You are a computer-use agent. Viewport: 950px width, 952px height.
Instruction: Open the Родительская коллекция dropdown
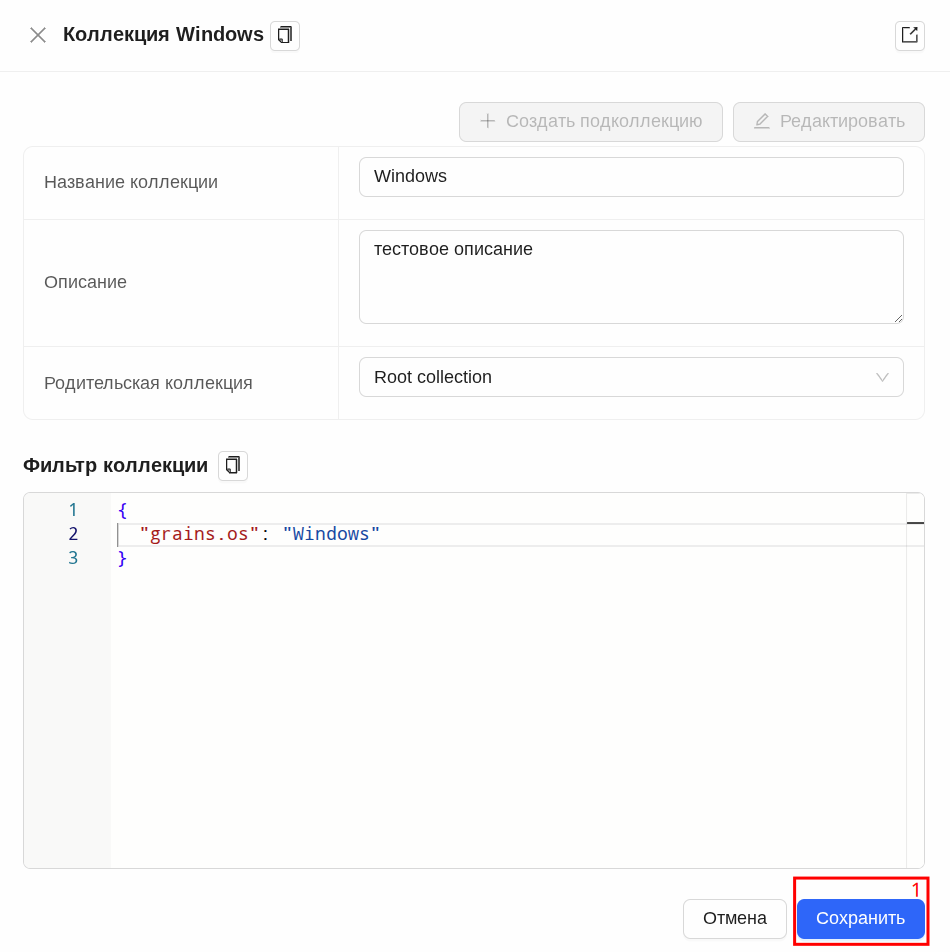click(x=631, y=377)
